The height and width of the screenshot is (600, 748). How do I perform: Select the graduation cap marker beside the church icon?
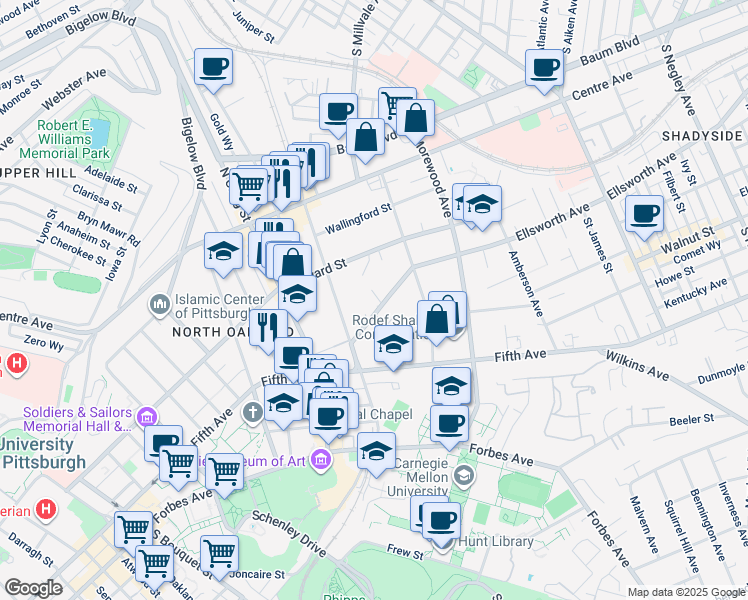click(283, 404)
